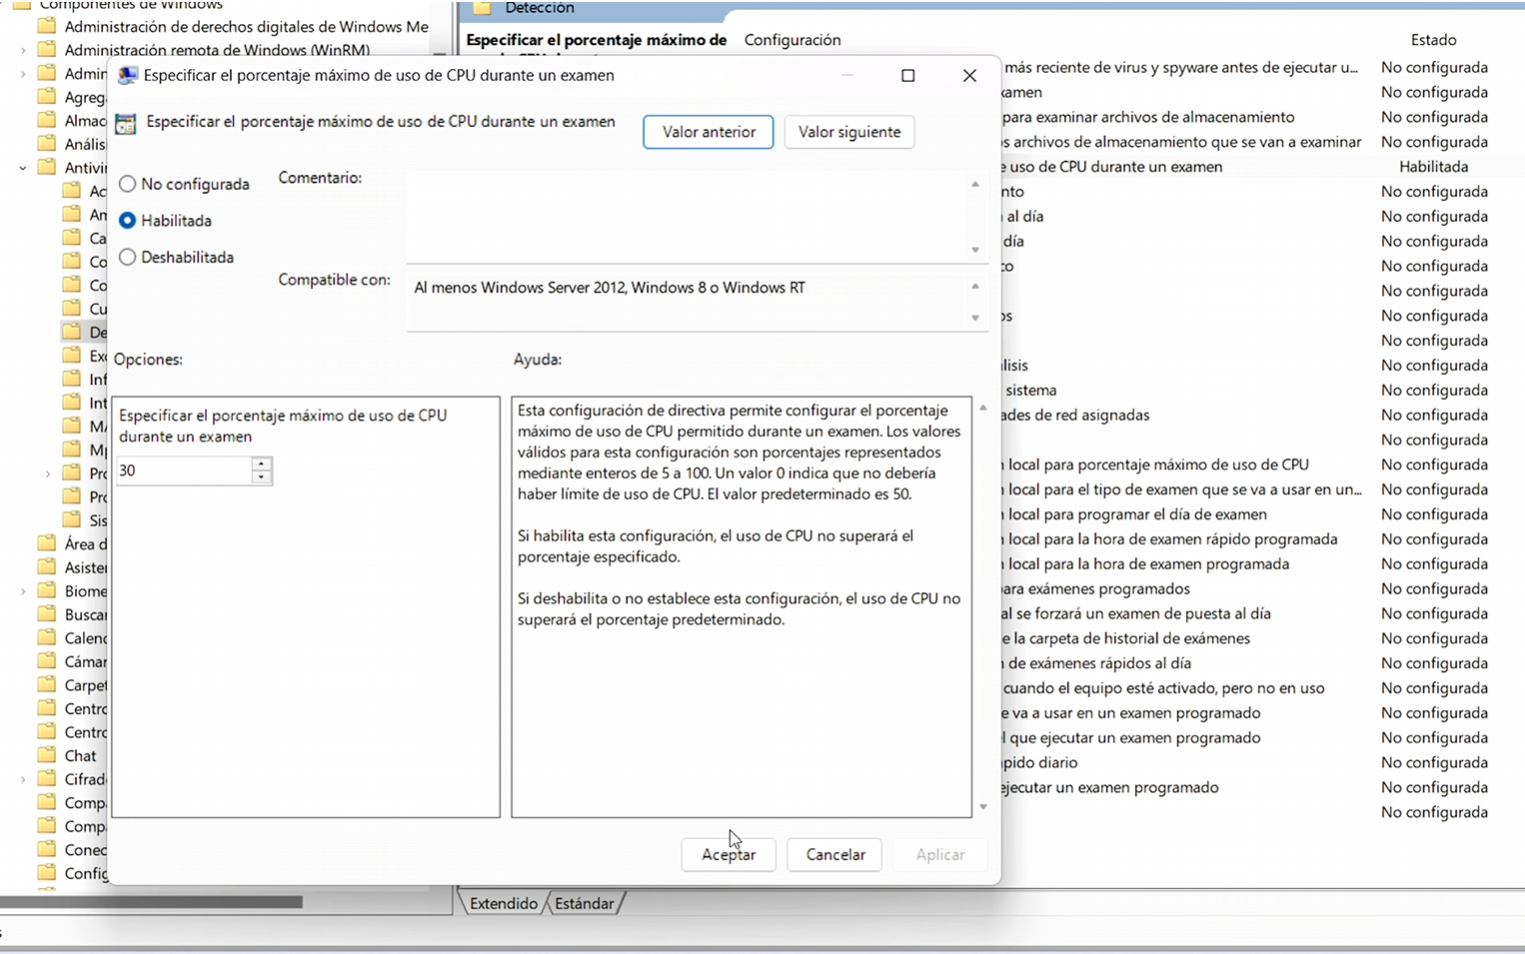Click the folder icon beside Conec
1525x954 pixels.
(46, 849)
